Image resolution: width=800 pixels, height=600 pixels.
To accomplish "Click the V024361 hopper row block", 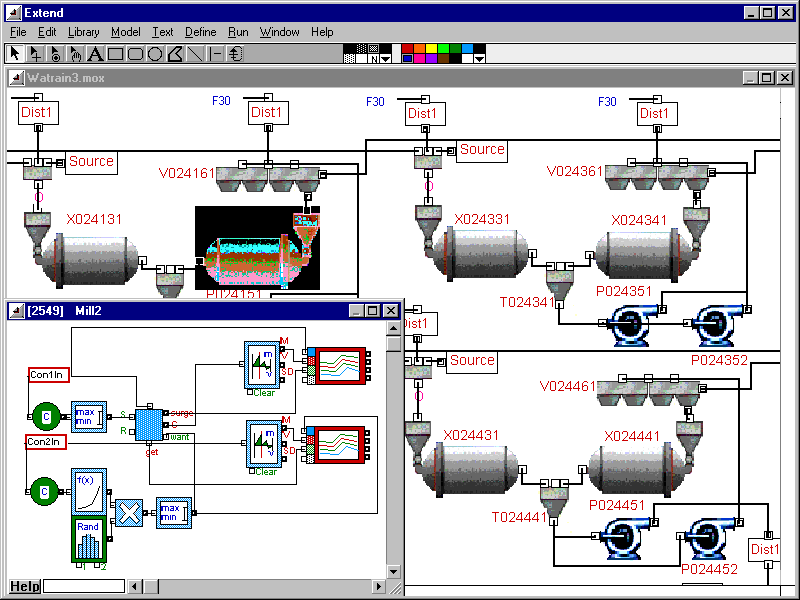I will pyautogui.click(x=657, y=178).
